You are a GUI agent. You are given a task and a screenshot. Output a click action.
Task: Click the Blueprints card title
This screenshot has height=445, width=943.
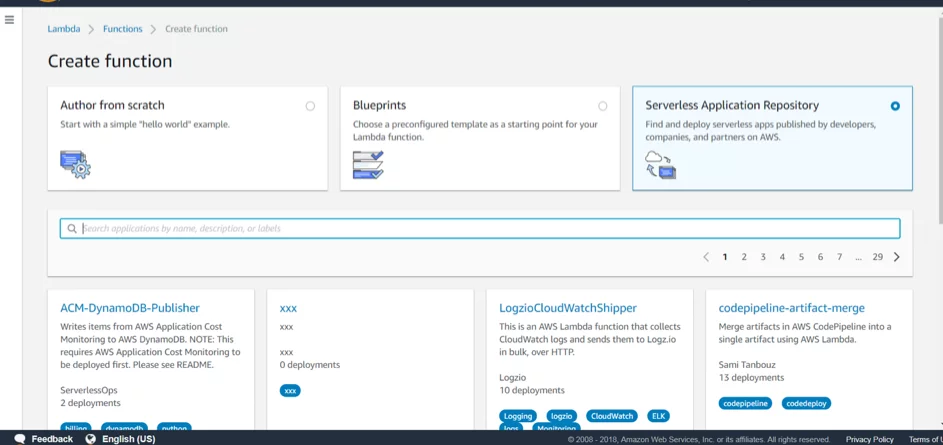(379, 105)
